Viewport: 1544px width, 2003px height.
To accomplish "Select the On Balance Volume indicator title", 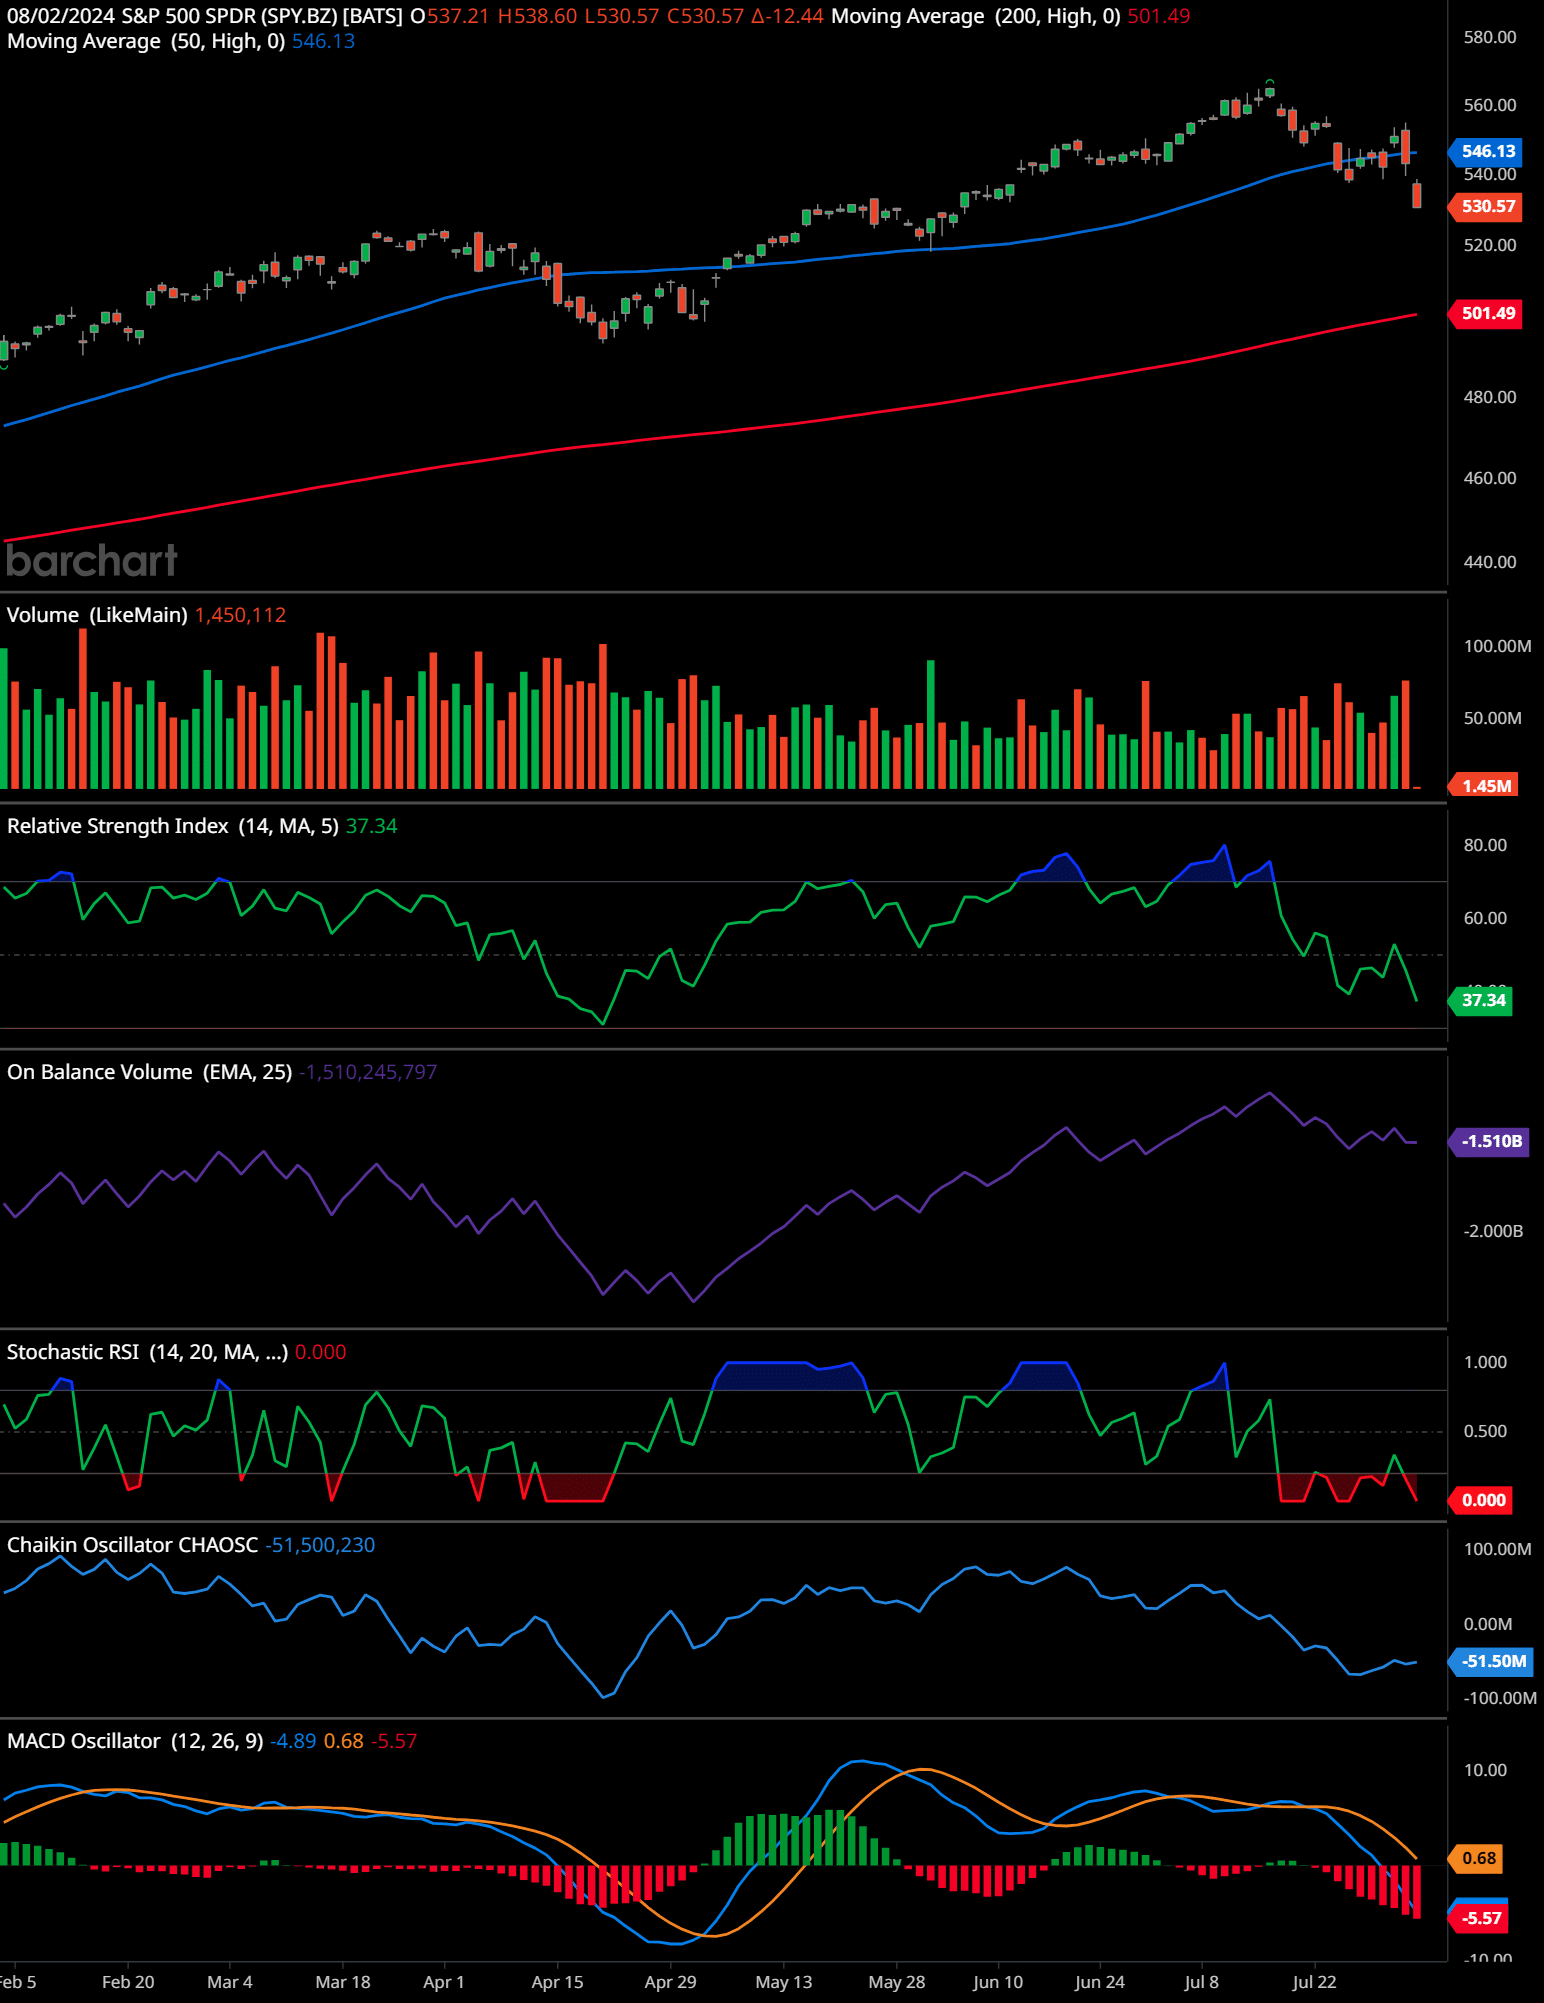I will 150,1072.
